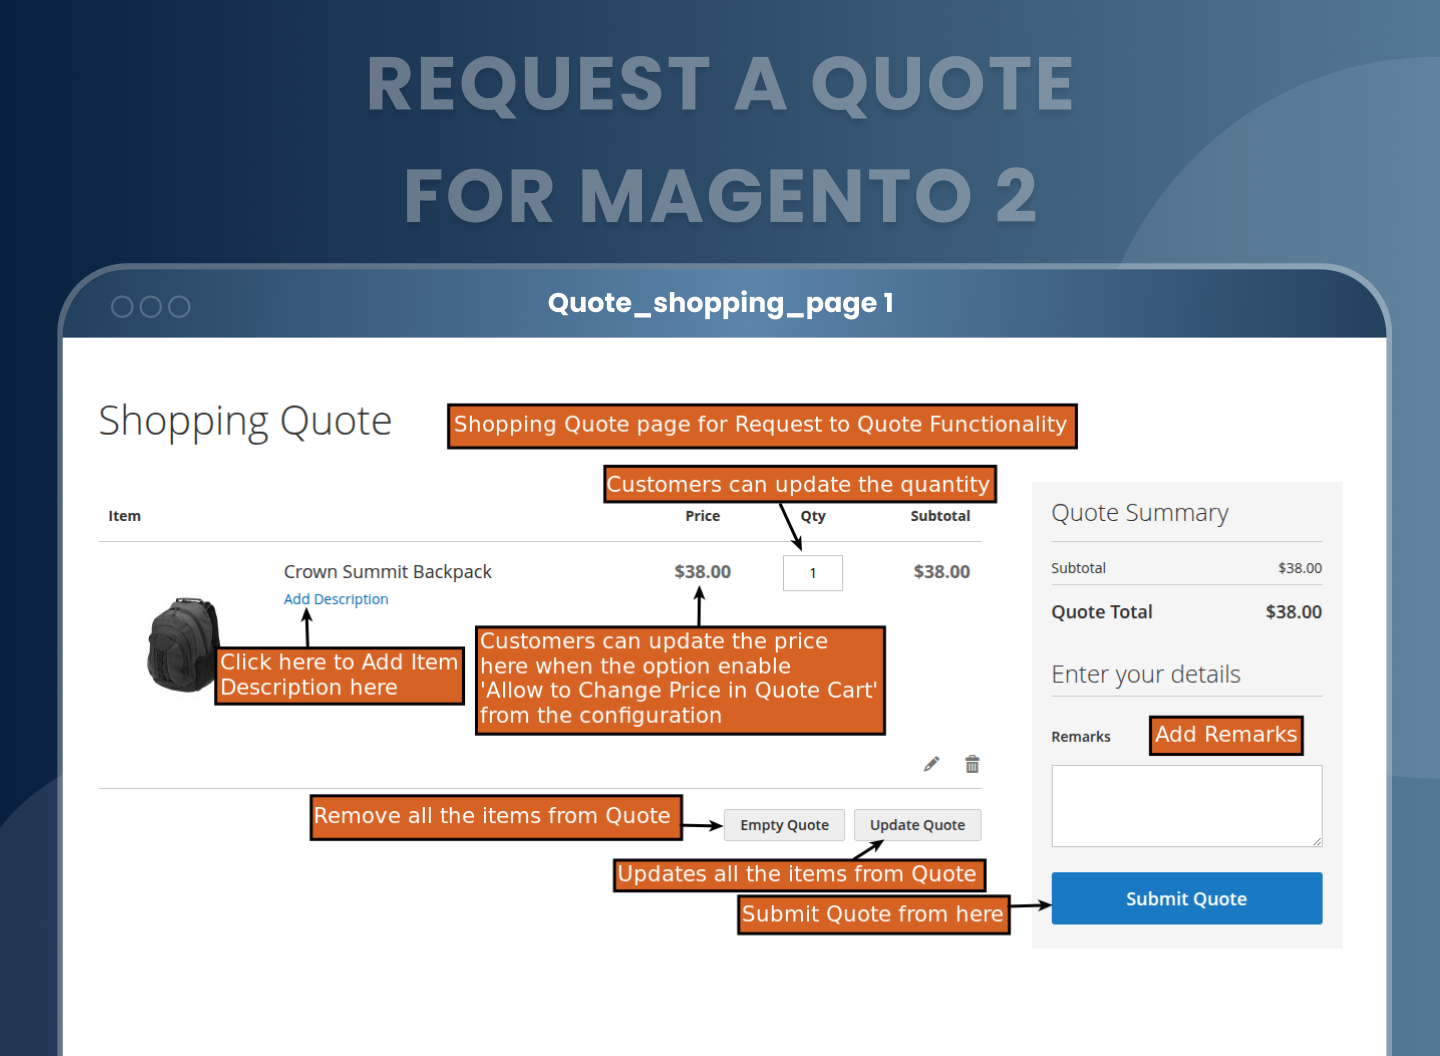This screenshot has width=1440, height=1056.
Task: Click the item price $38.00 under Price
Action: [x=702, y=572]
